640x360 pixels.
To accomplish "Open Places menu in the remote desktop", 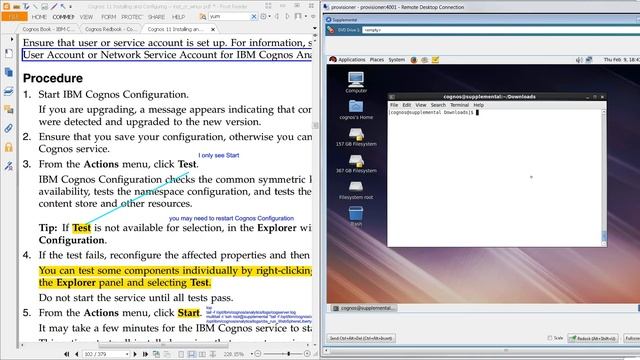I will click(x=377, y=60).
